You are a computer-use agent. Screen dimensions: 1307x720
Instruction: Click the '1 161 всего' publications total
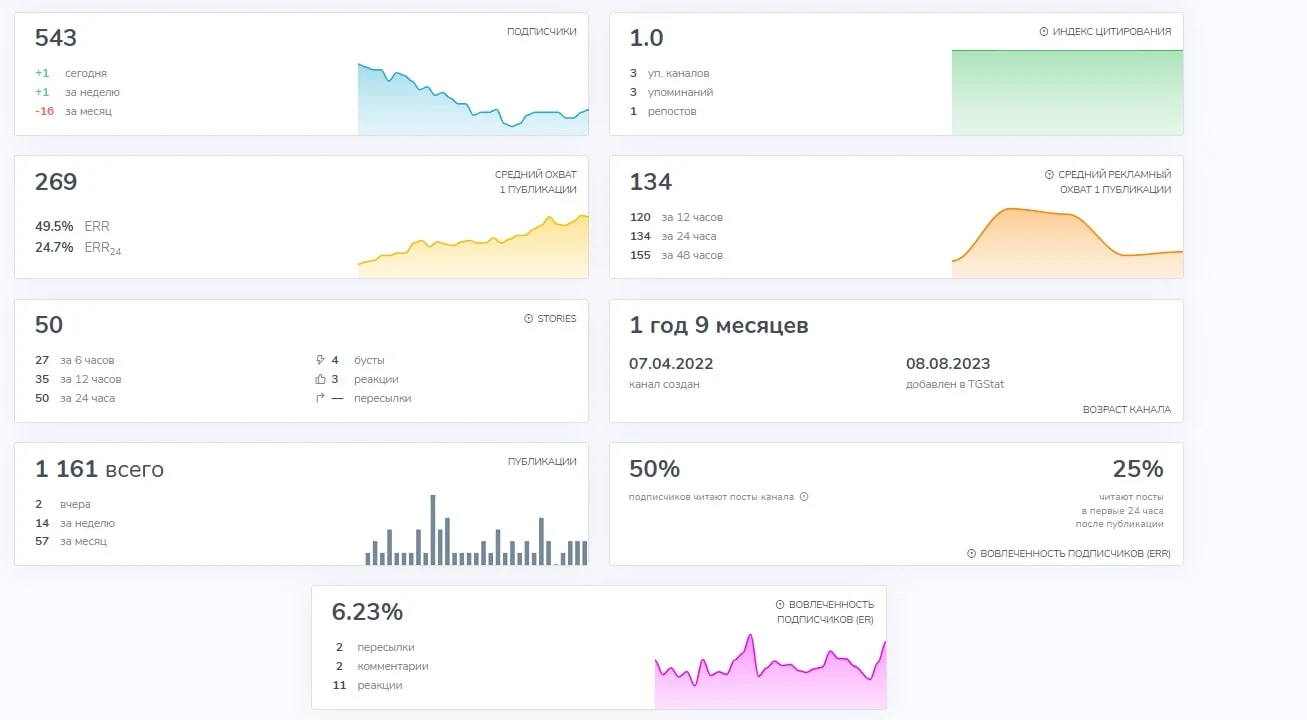click(x=99, y=469)
